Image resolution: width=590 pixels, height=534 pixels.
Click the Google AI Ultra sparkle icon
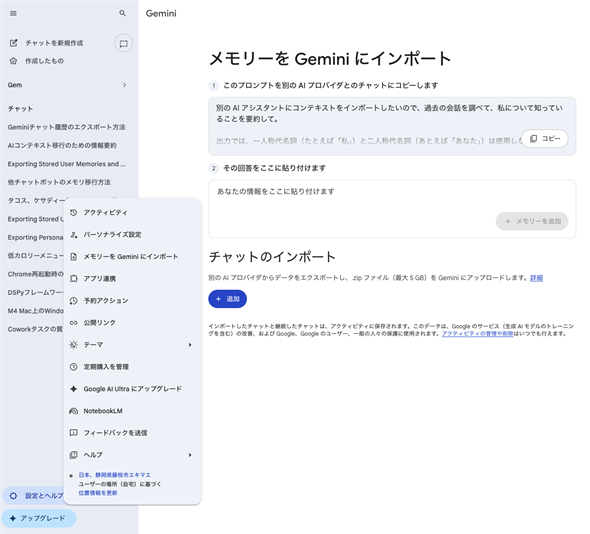point(74,389)
